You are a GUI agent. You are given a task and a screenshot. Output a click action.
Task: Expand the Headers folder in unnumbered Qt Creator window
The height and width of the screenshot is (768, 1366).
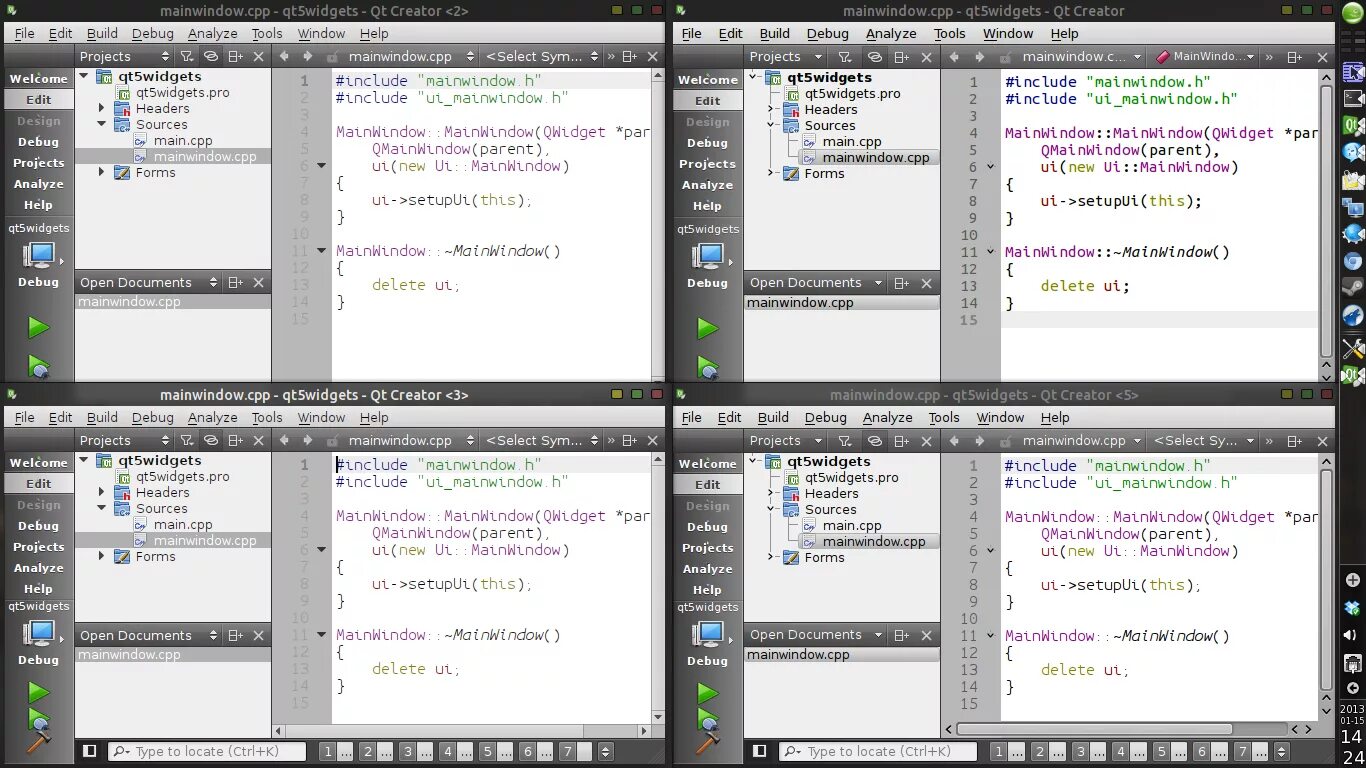[772, 110]
